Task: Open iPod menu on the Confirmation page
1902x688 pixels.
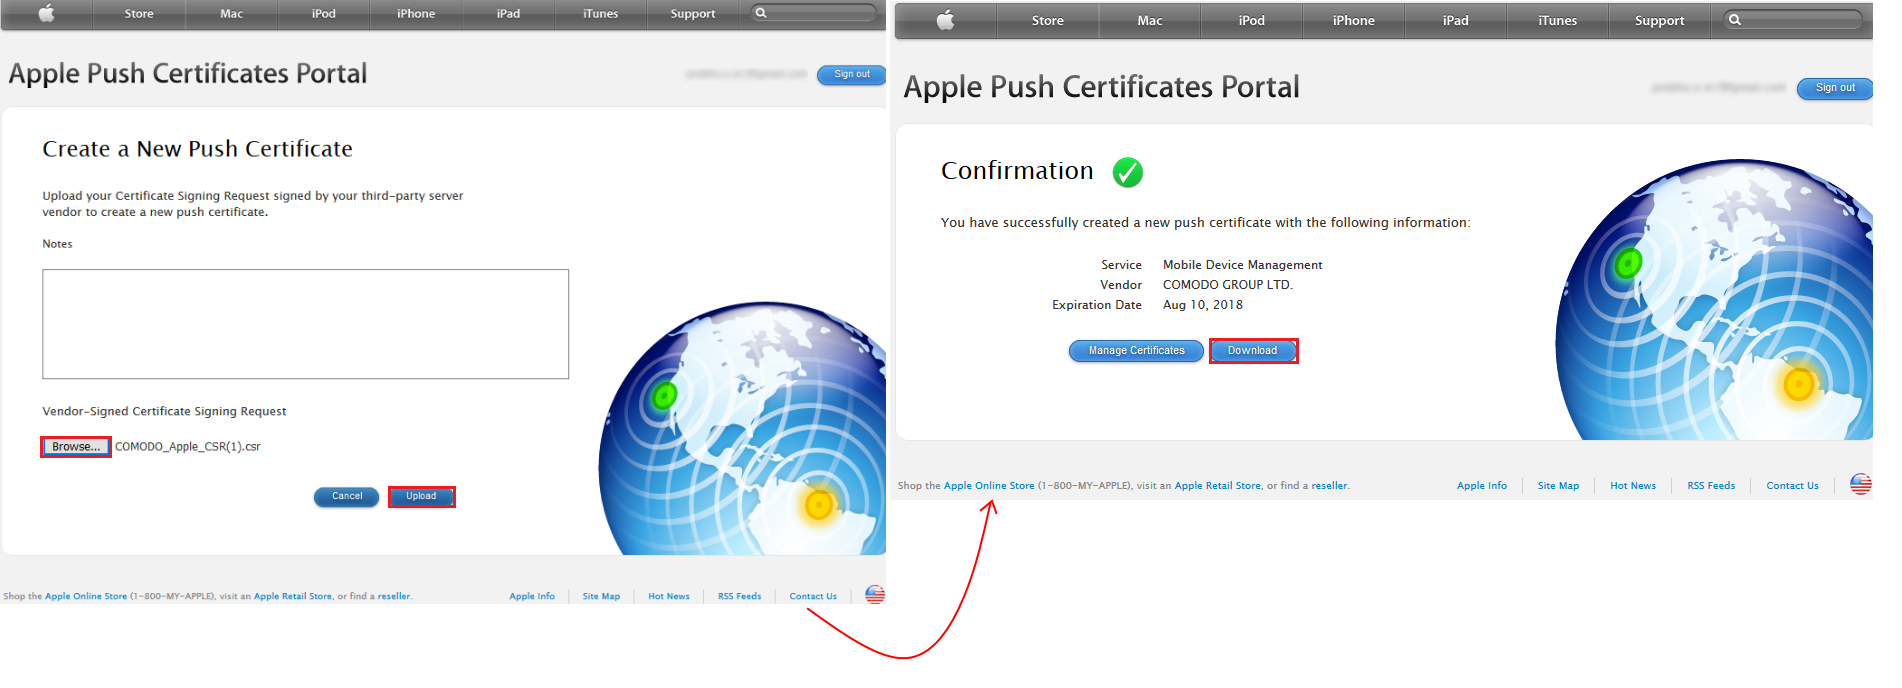Action: pyautogui.click(x=1252, y=21)
